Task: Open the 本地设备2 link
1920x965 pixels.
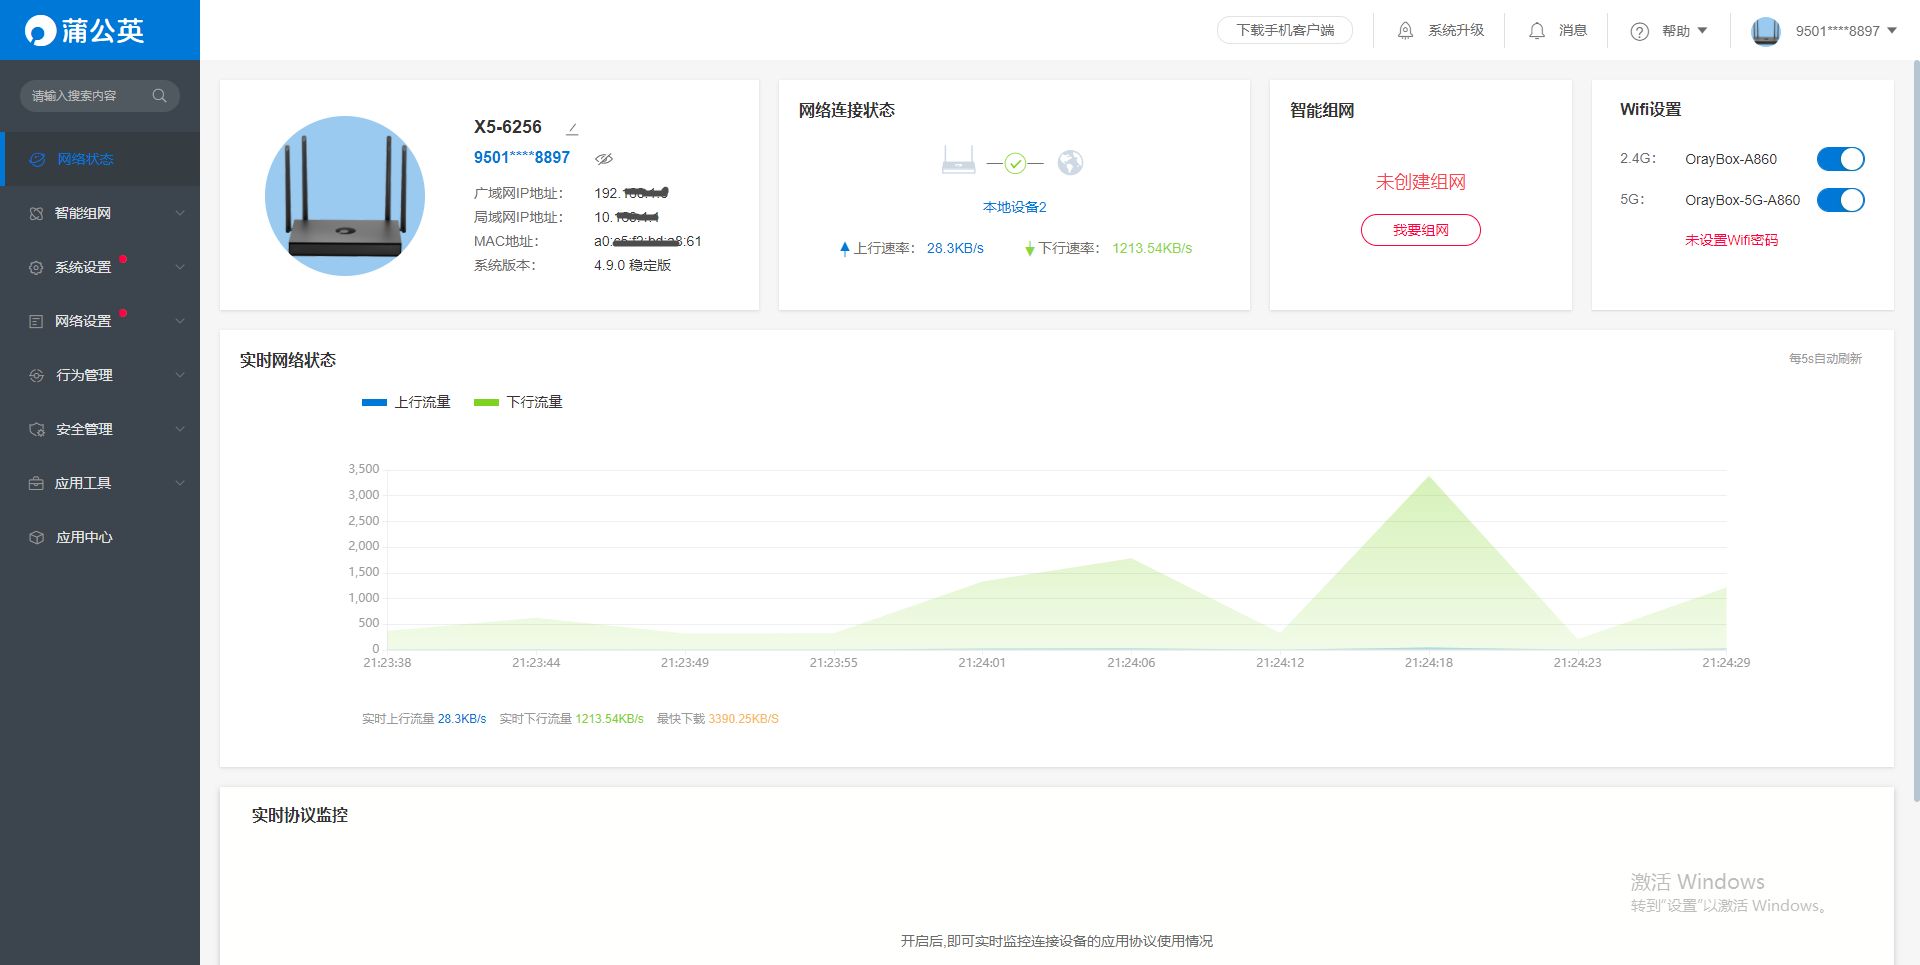Action: (x=1014, y=207)
